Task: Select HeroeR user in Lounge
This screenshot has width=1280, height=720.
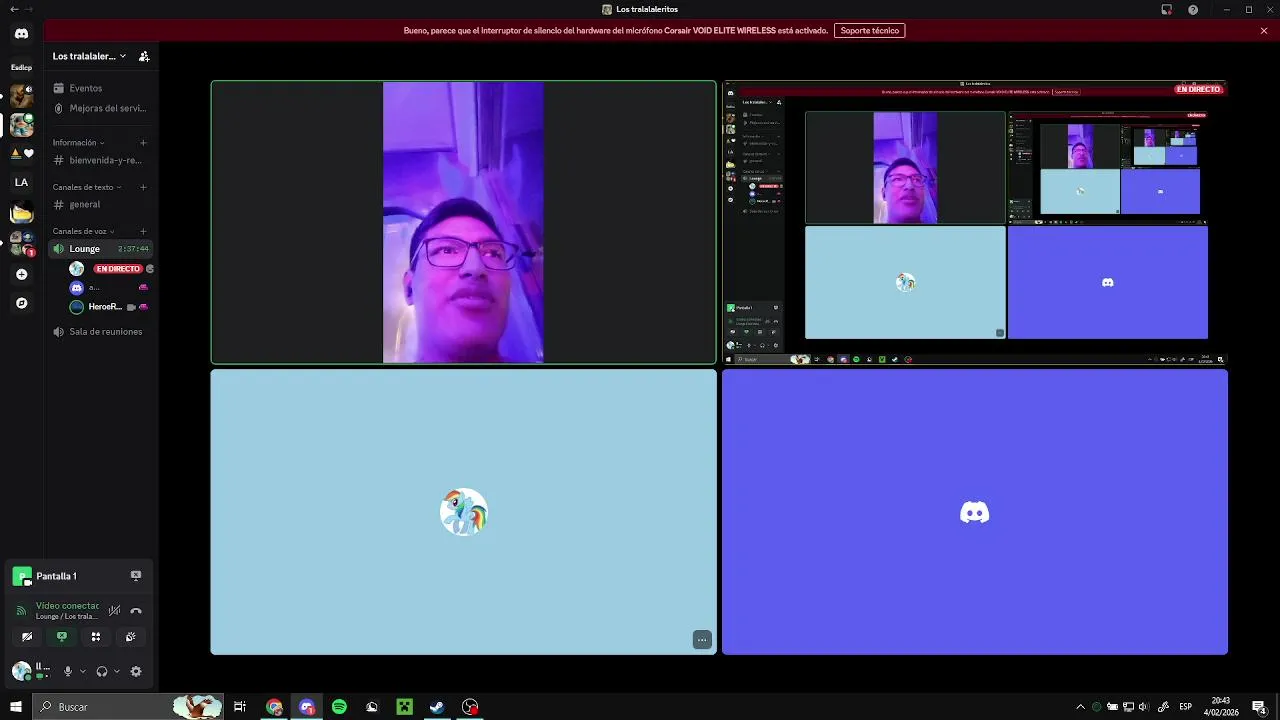Action: tap(109, 307)
